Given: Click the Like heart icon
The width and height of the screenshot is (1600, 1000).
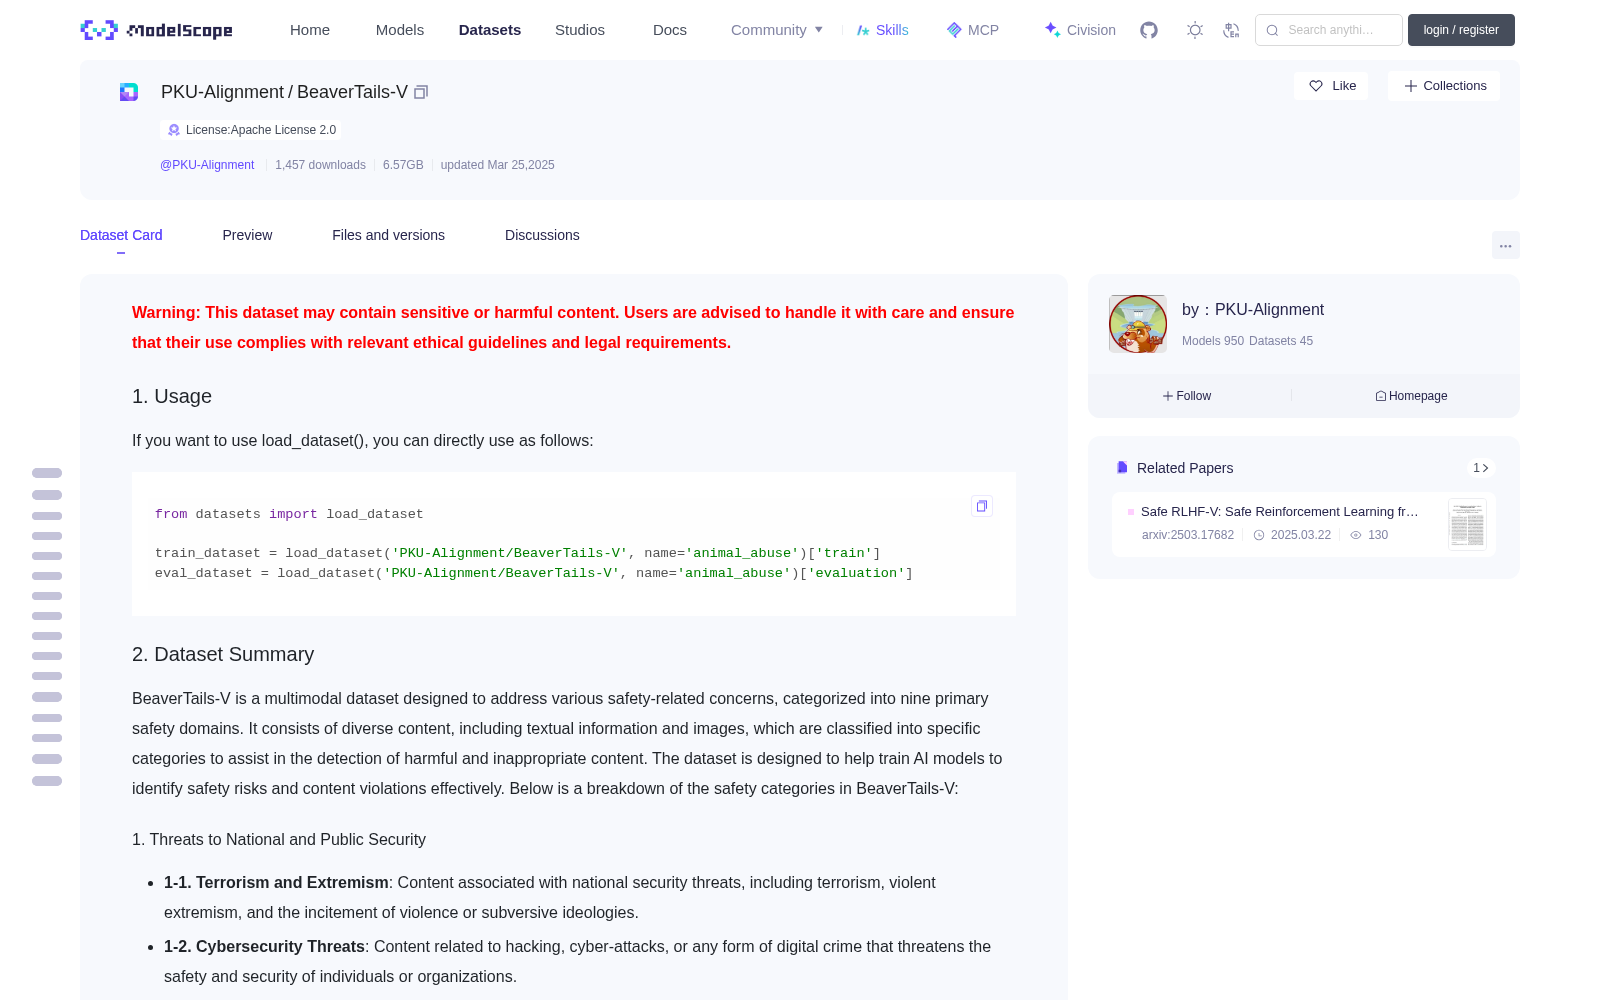Looking at the screenshot, I should (x=1316, y=86).
